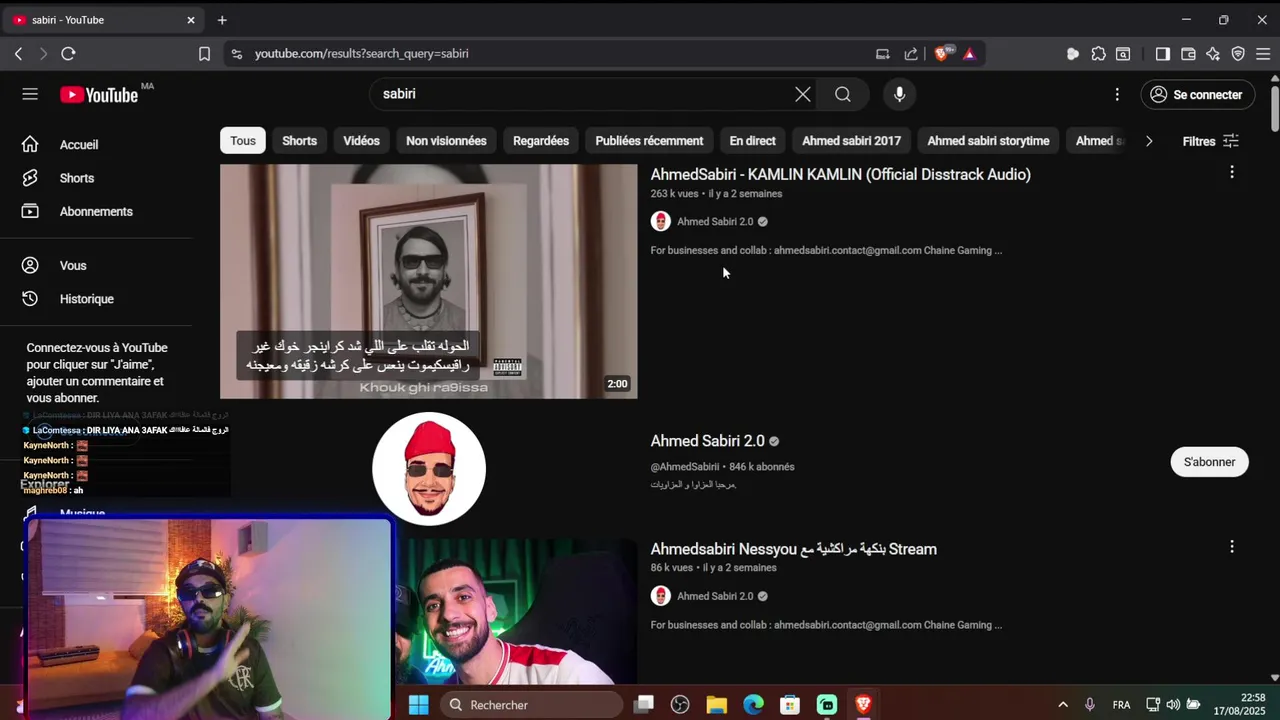Open the Nessyou Stream video thumbnail
Viewport: 1280px width, 720px height.
click(x=516, y=611)
